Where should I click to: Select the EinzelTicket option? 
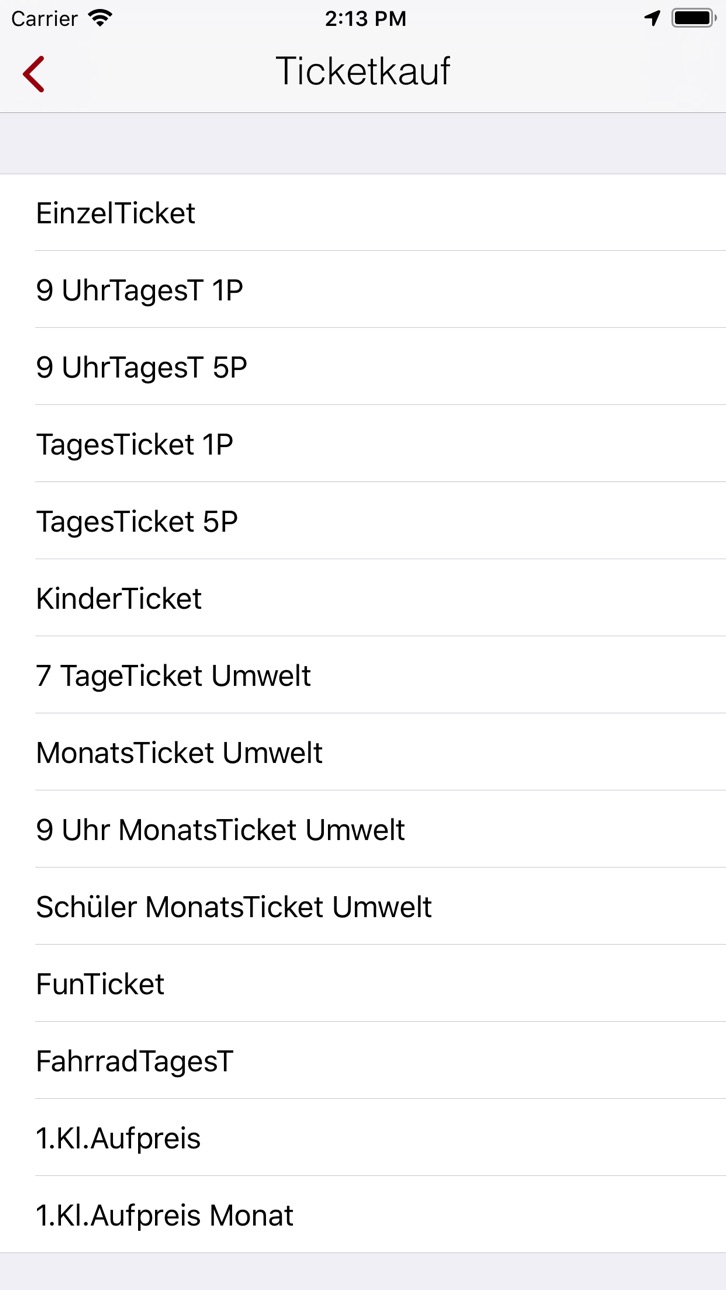(363, 213)
